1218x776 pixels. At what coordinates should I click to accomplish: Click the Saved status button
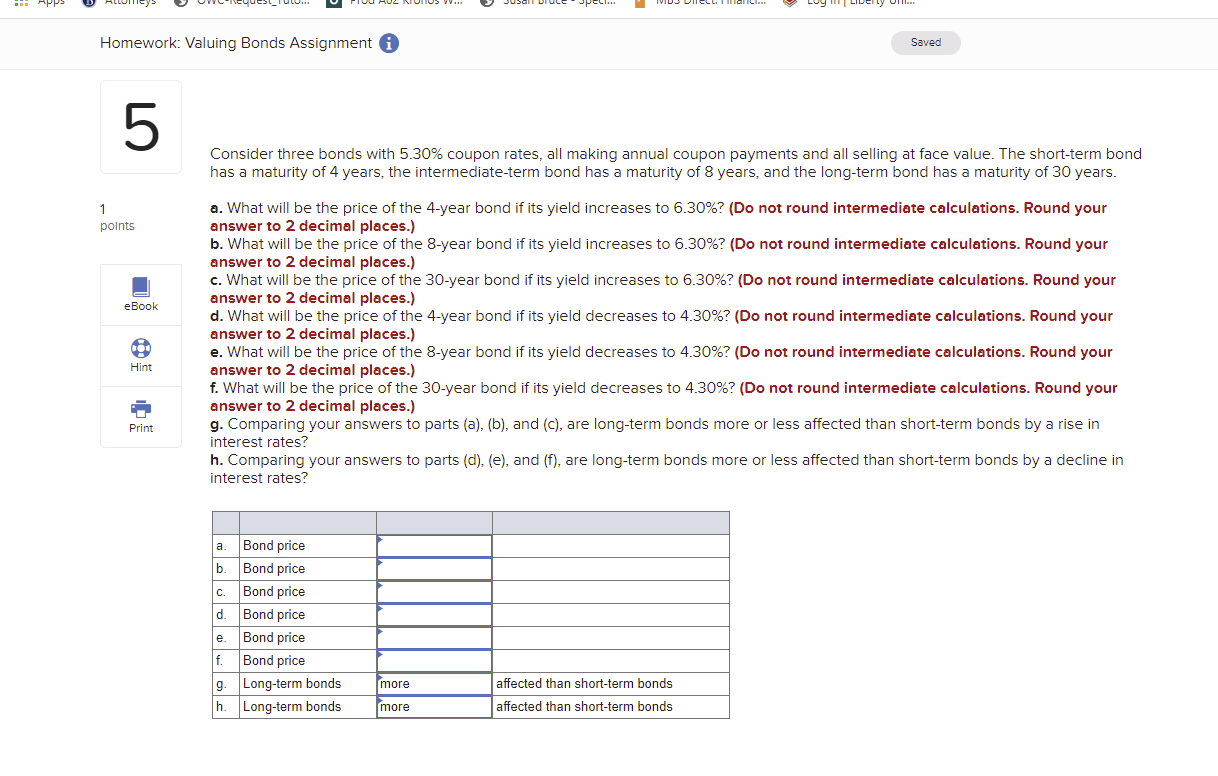point(925,42)
